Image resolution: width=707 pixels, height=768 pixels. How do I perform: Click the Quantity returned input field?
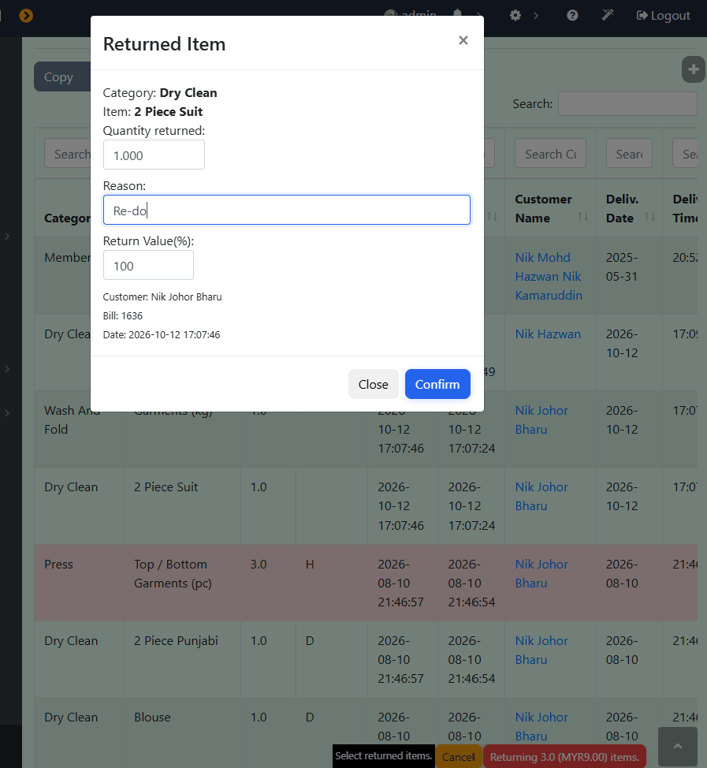pyautogui.click(x=154, y=155)
